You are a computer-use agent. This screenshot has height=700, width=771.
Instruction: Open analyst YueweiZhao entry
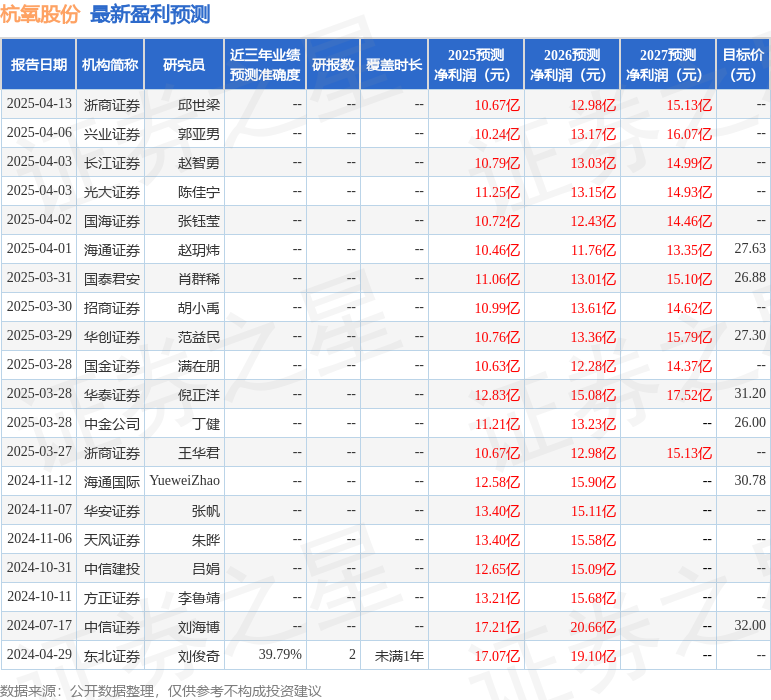point(185,481)
